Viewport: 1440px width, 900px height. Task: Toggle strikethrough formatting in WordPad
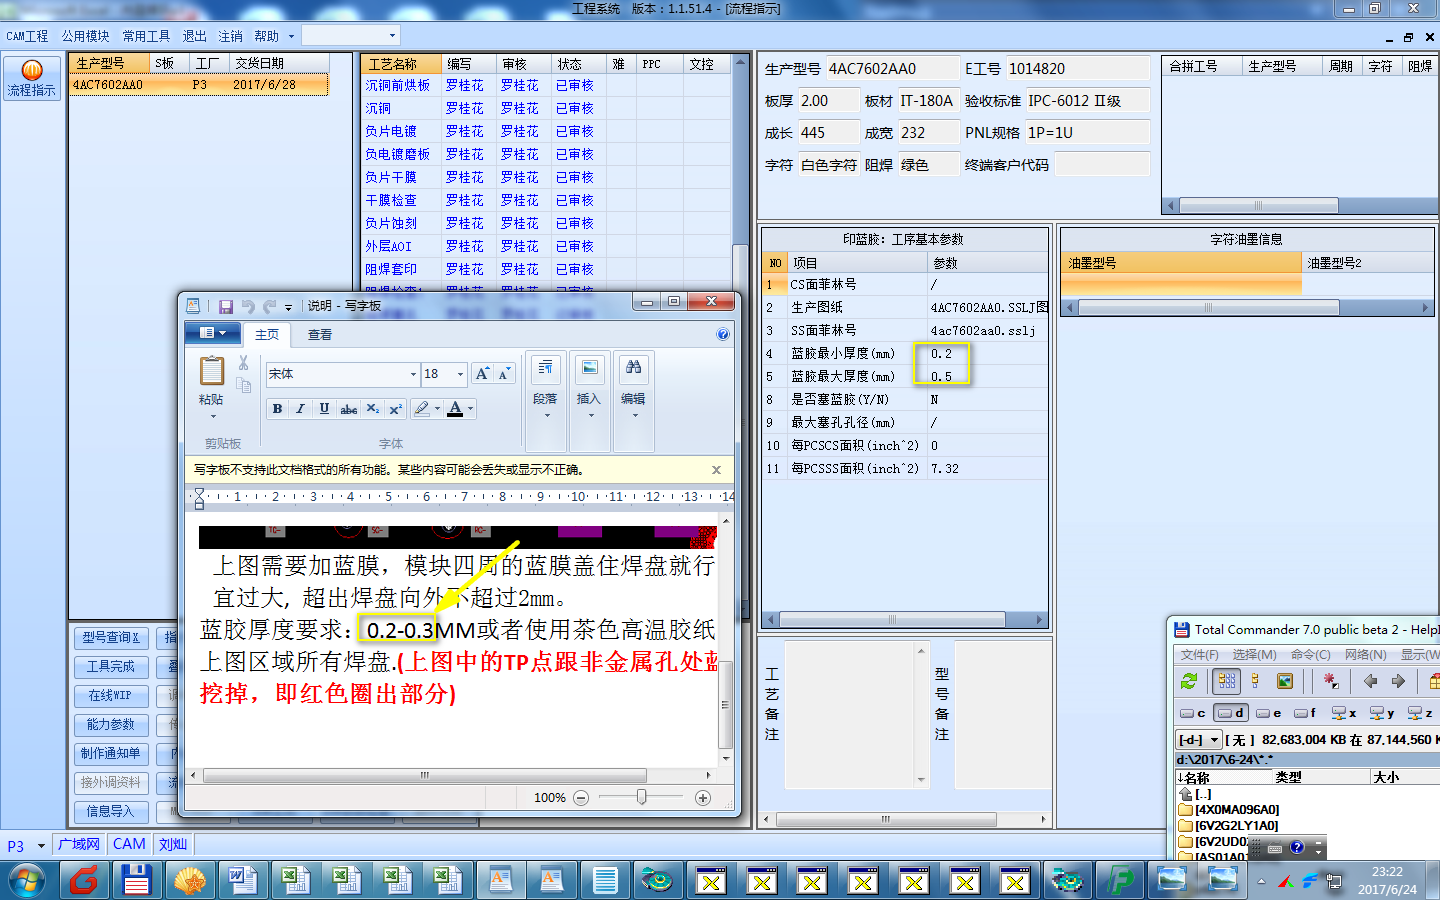pyautogui.click(x=348, y=408)
